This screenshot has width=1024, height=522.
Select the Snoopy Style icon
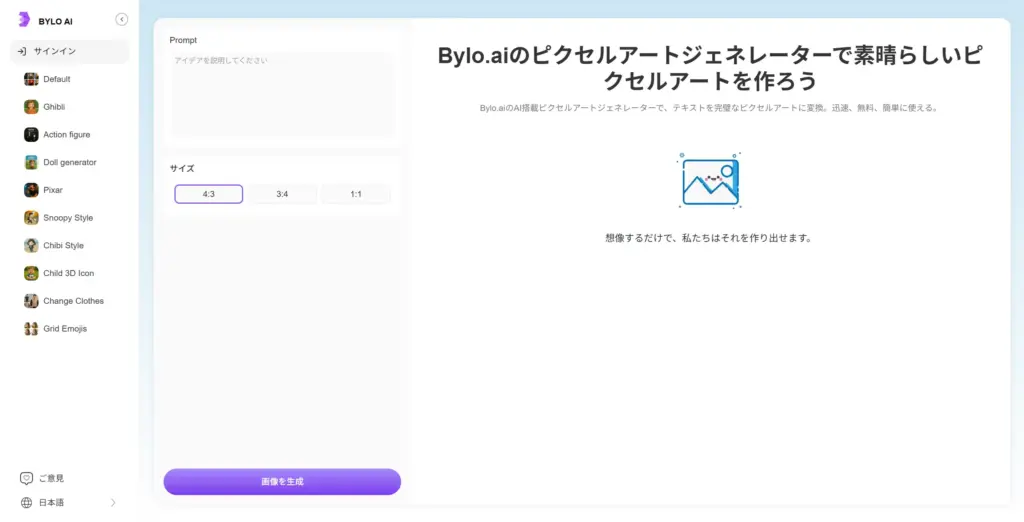point(31,218)
